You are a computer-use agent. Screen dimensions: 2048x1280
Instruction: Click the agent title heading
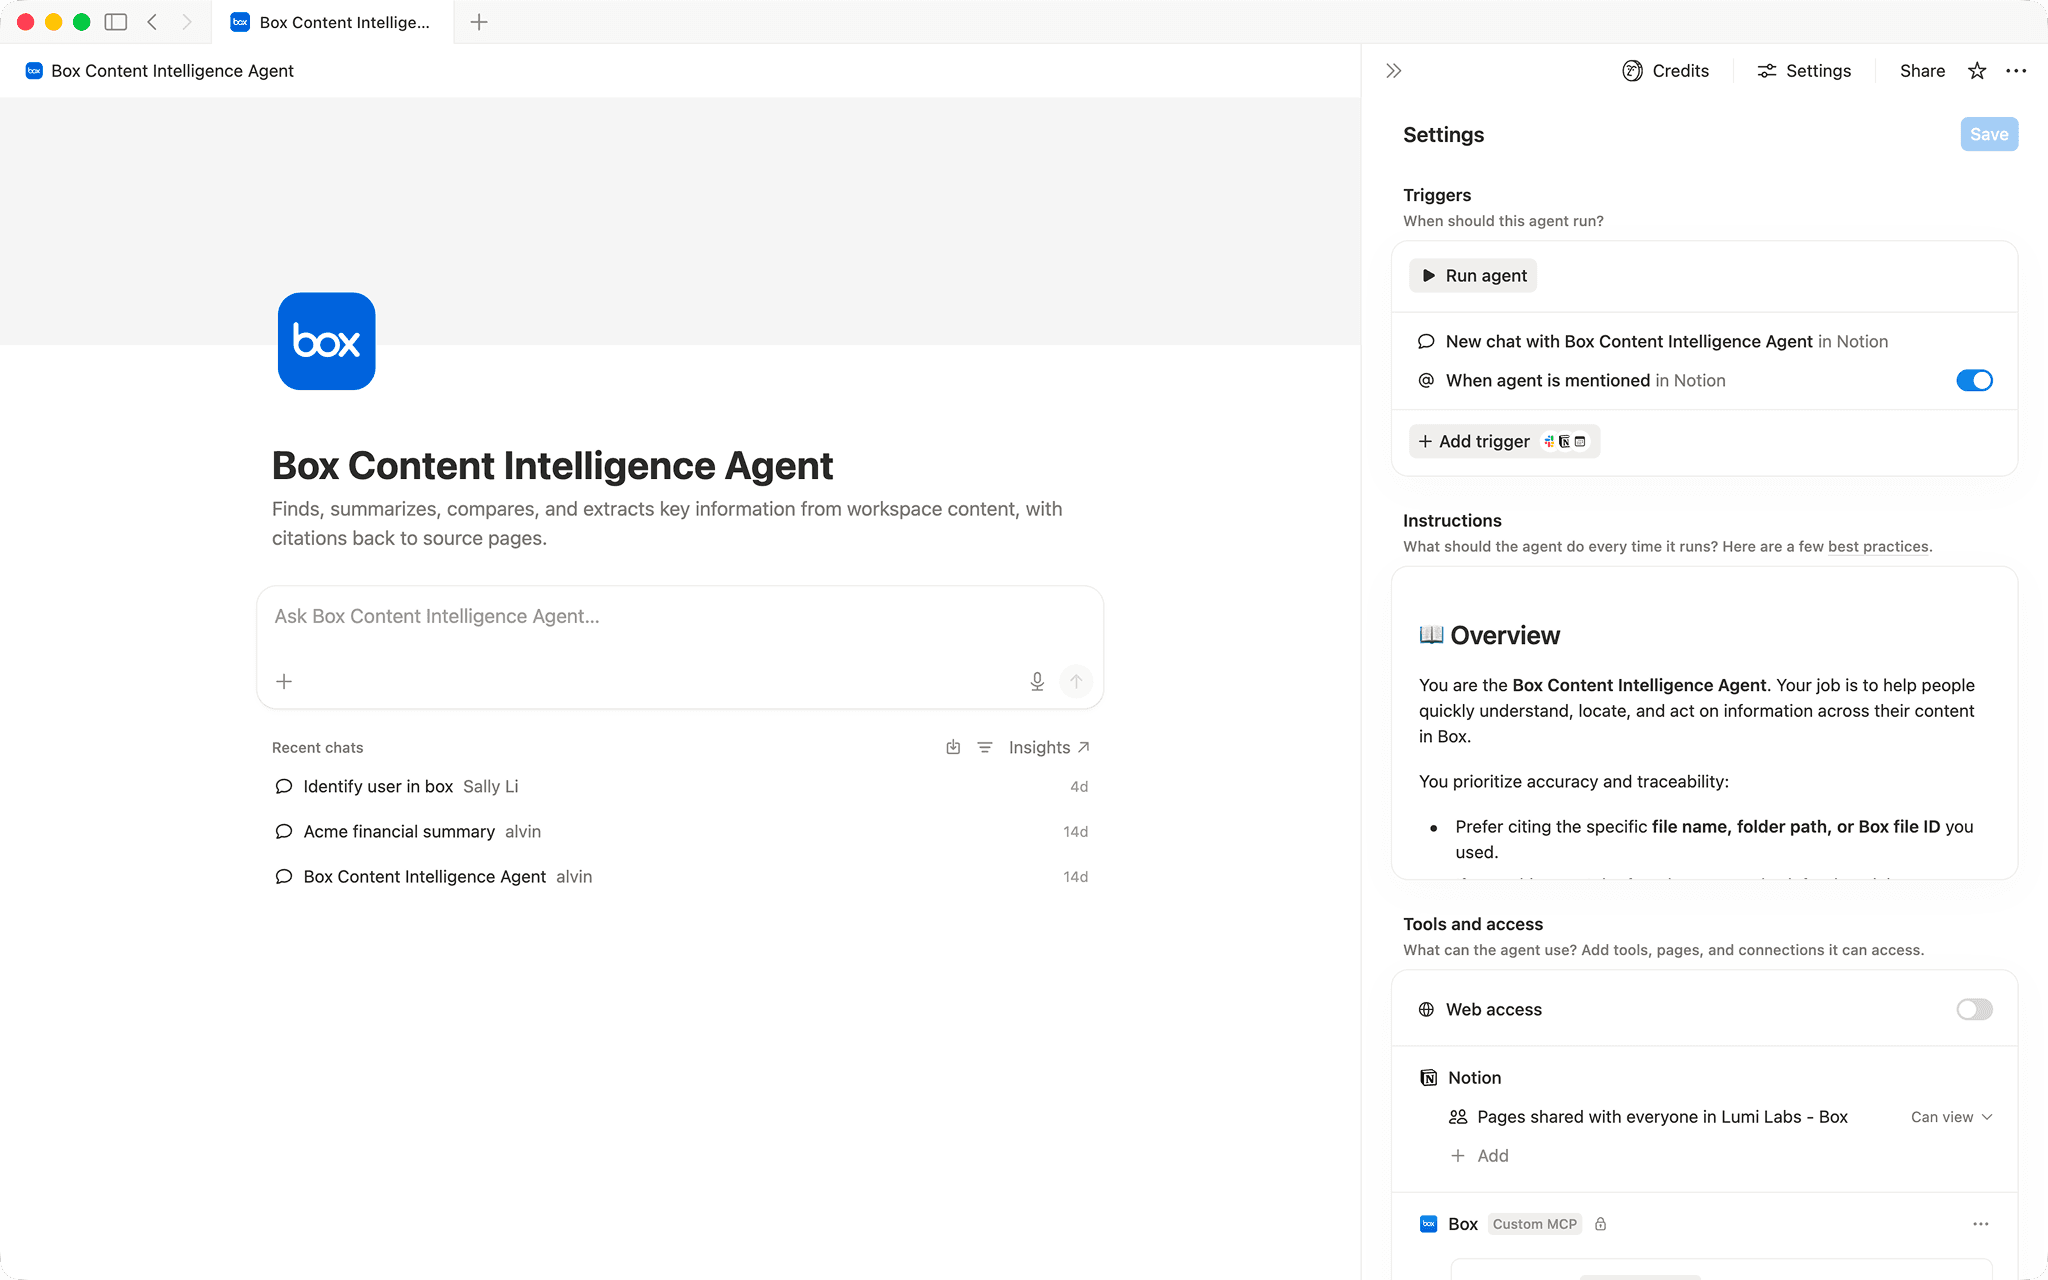click(552, 466)
